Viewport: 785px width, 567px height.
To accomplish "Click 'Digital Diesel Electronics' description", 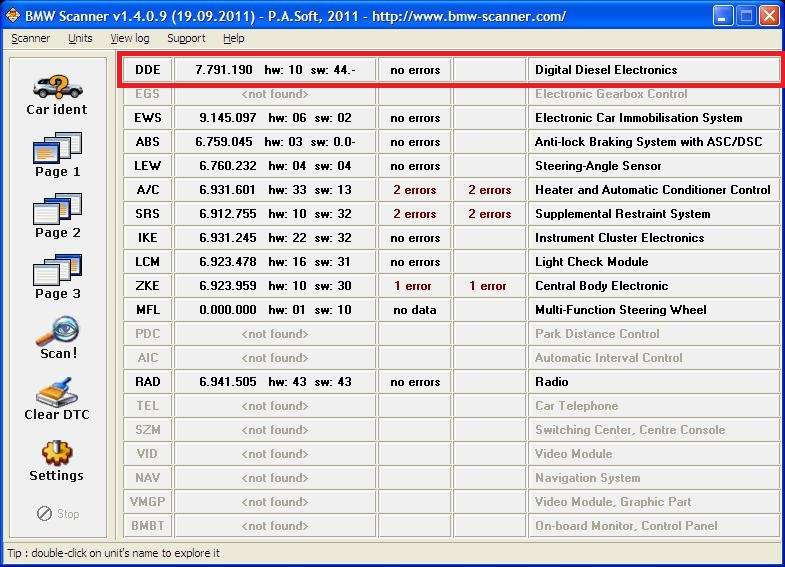I will click(x=606, y=70).
